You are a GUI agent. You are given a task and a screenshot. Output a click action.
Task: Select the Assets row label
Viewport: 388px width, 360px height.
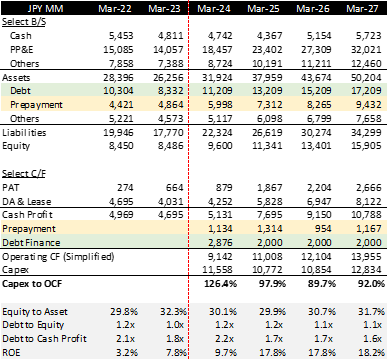click(16, 78)
